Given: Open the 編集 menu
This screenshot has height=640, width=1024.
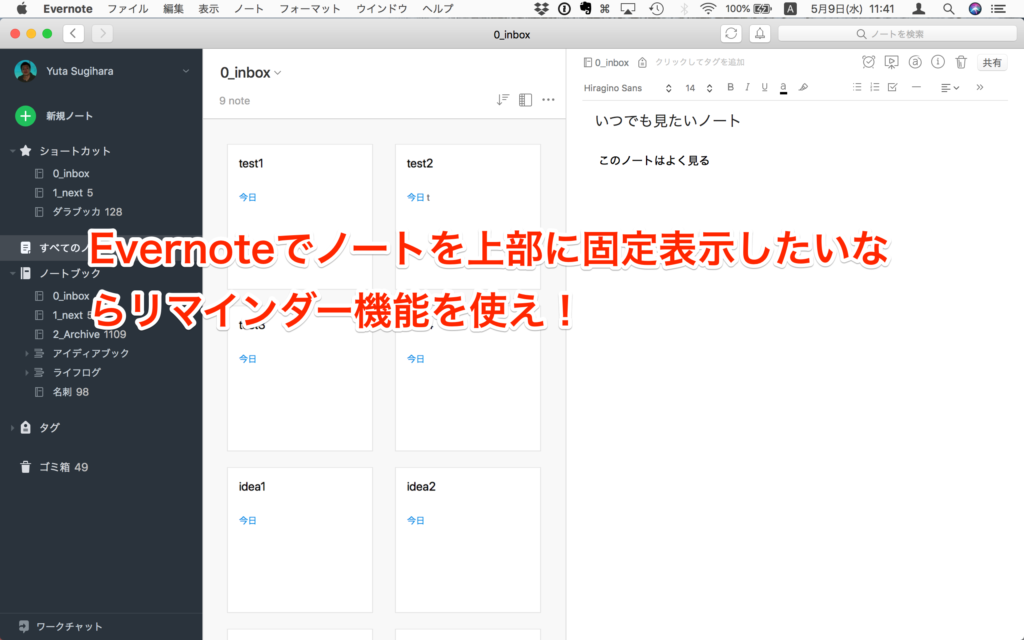Looking at the screenshot, I should point(173,8).
